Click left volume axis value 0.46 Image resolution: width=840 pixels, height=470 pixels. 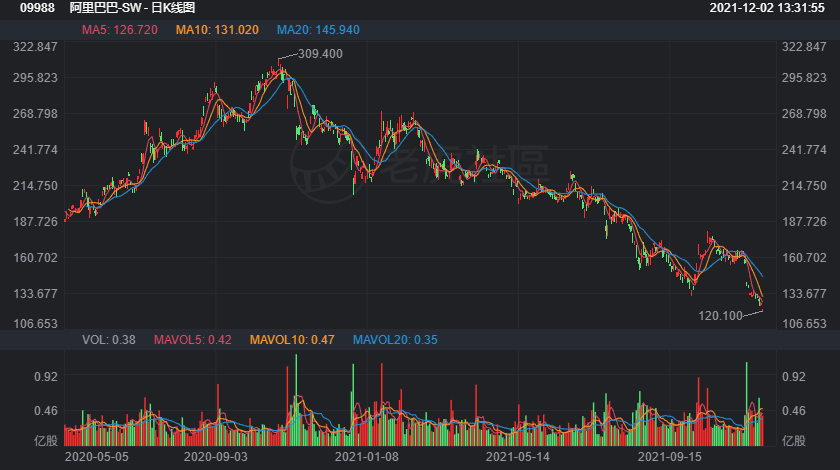46,411
